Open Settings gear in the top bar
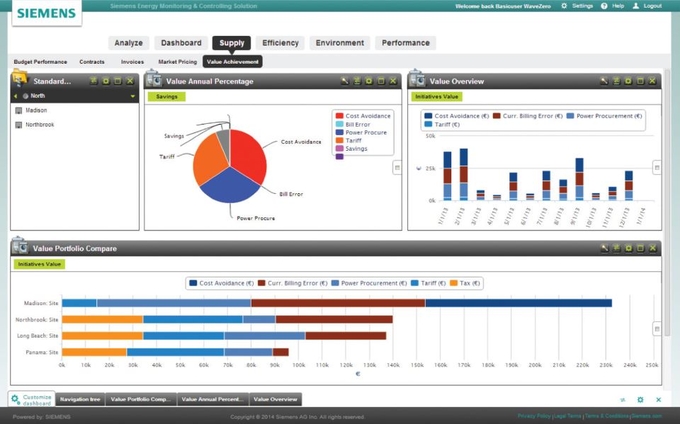This screenshot has width=680, height=424. click(564, 6)
